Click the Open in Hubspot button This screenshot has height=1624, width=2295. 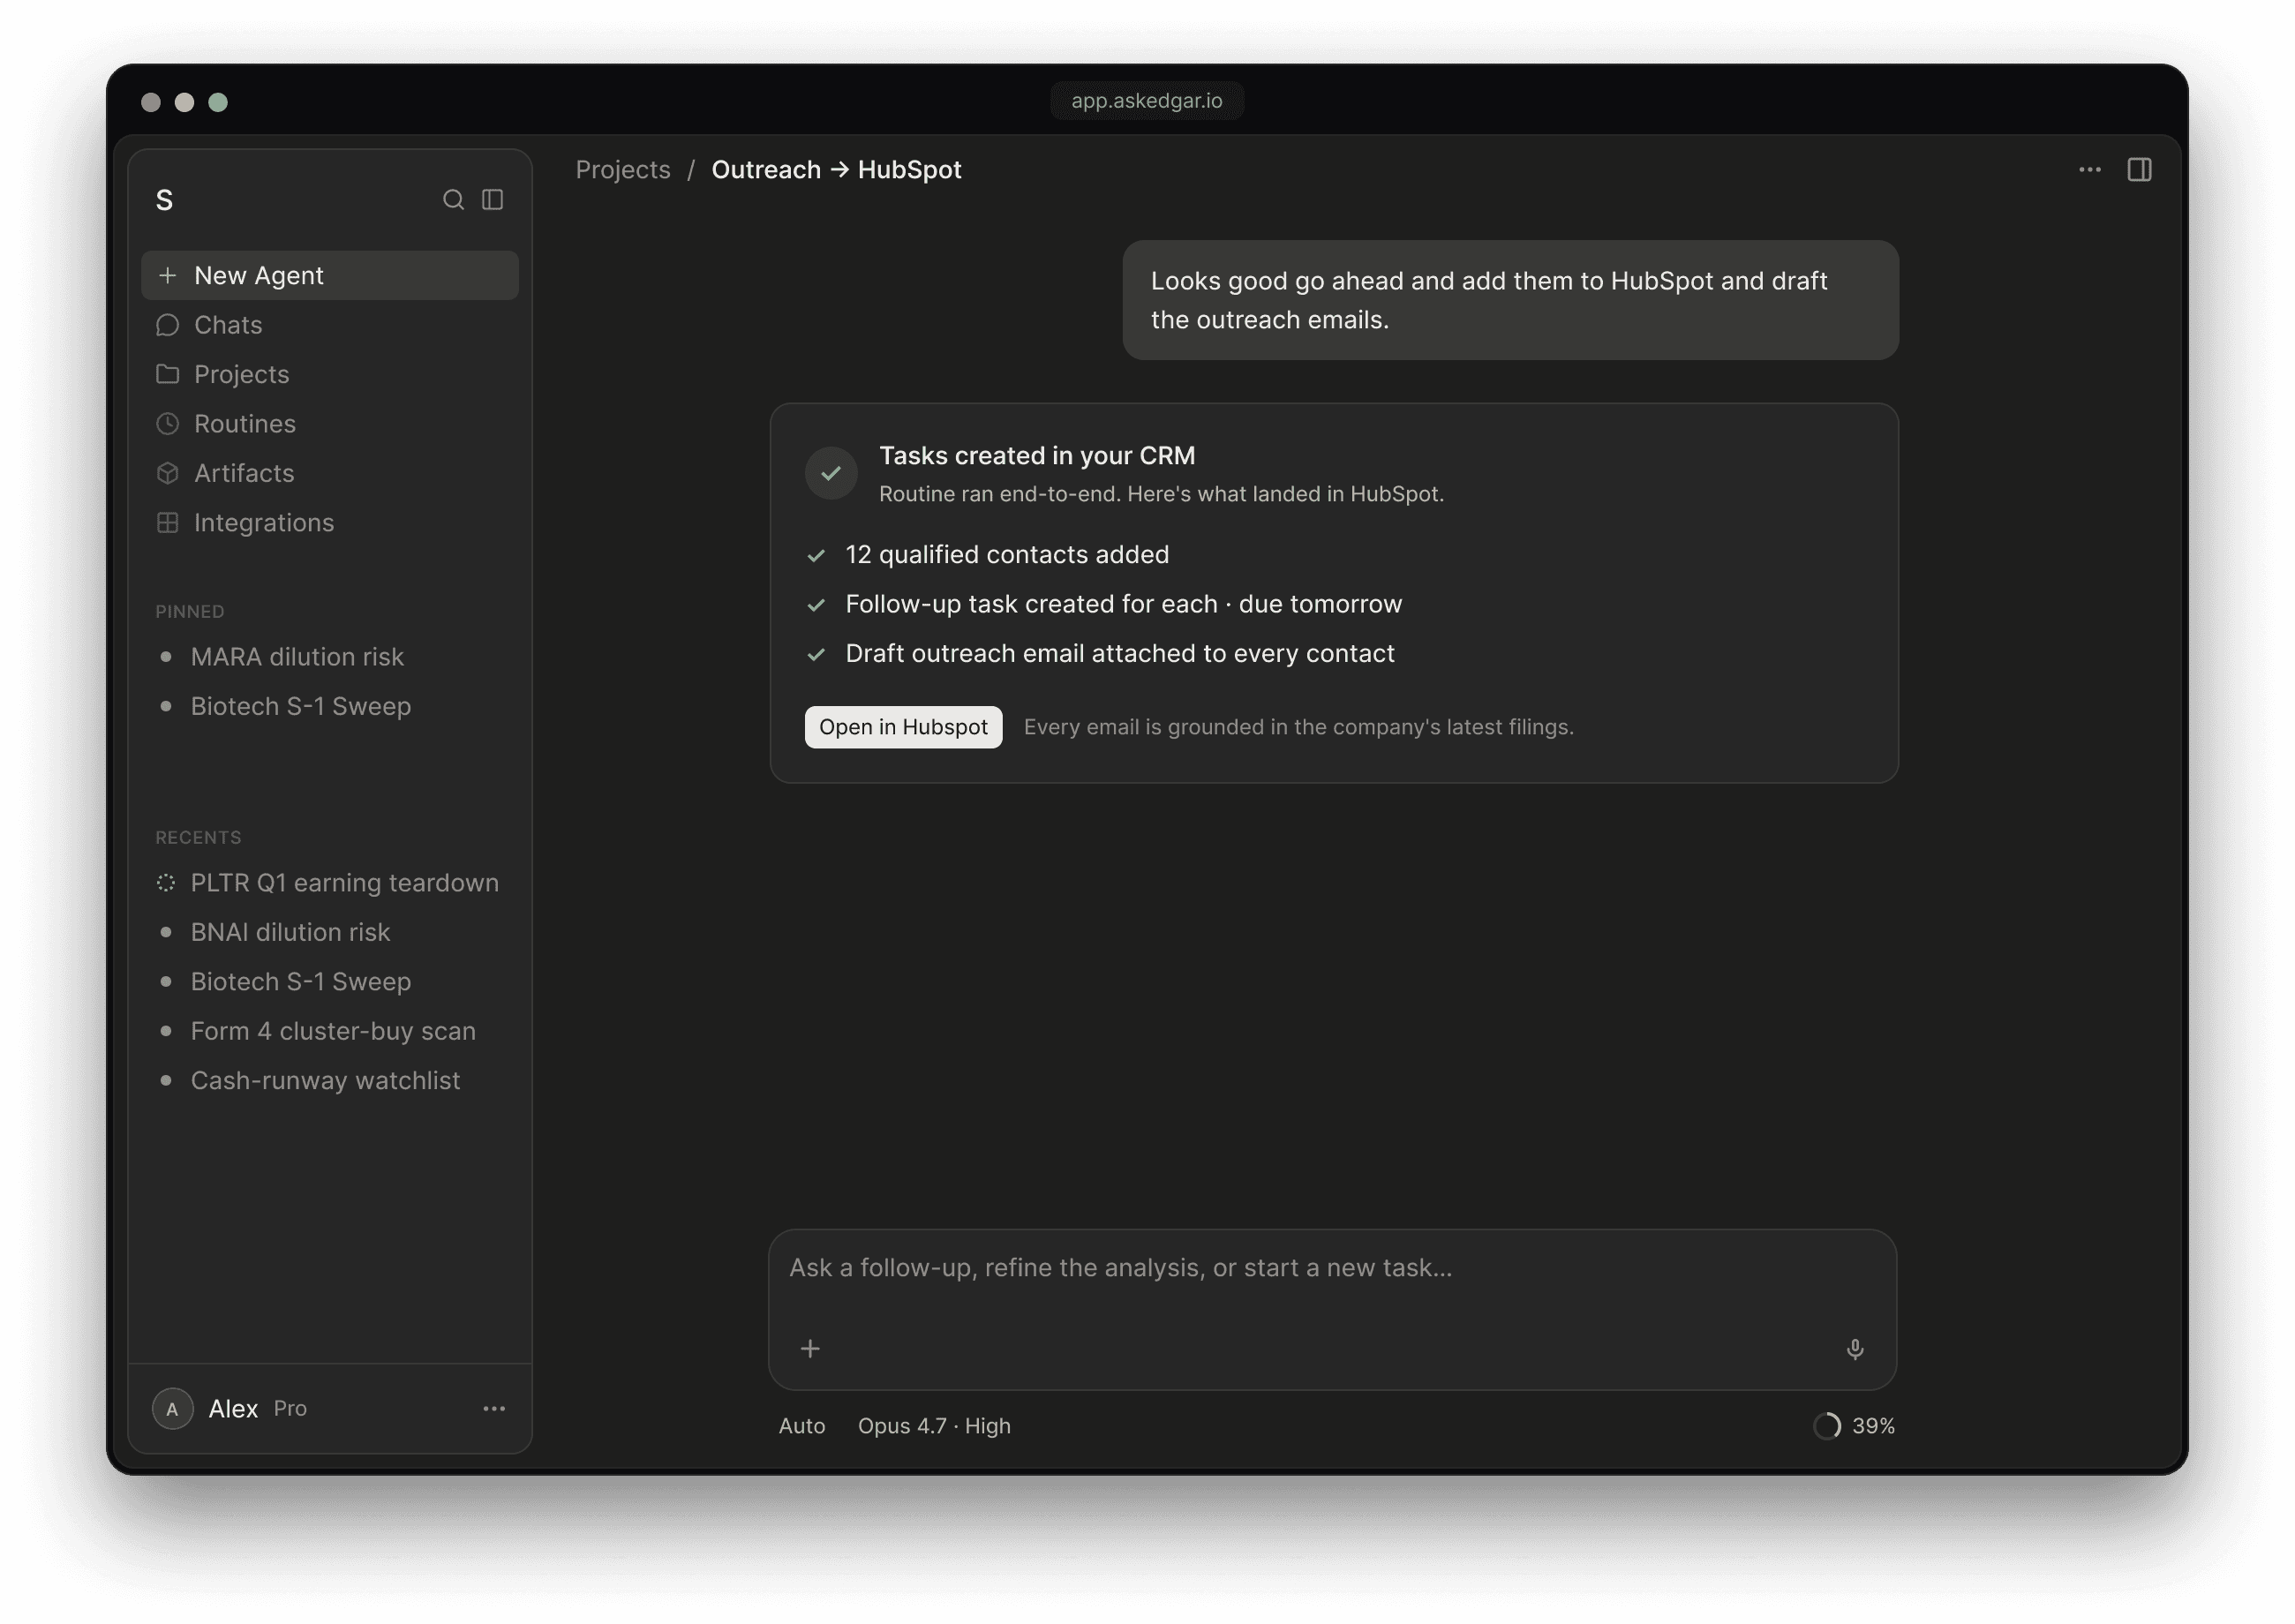[x=903, y=727]
